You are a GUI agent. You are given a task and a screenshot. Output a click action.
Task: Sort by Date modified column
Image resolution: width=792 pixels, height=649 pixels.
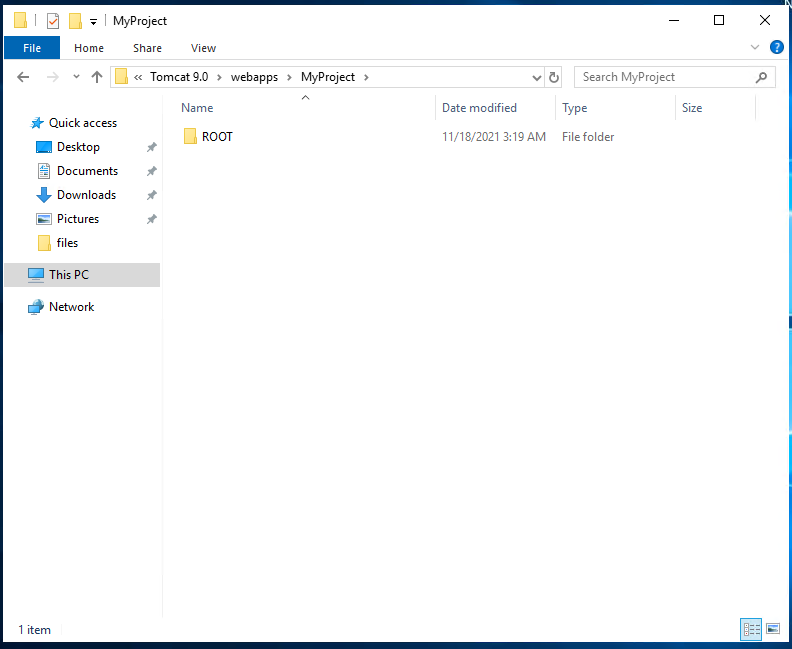click(479, 108)
